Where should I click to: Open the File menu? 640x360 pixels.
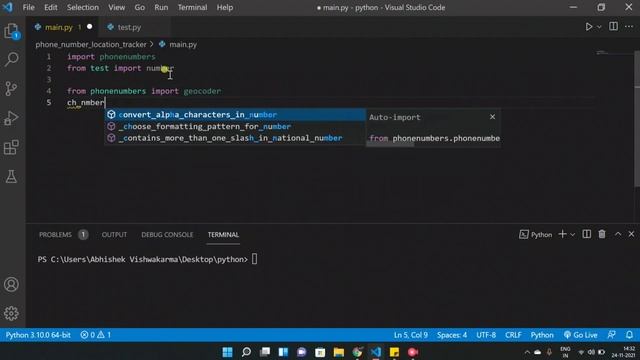coord(29,7)
